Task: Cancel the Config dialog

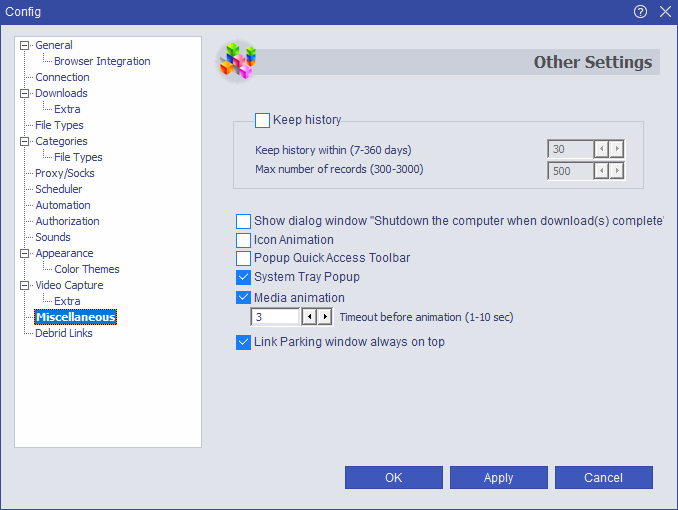Action: [604, 478]
